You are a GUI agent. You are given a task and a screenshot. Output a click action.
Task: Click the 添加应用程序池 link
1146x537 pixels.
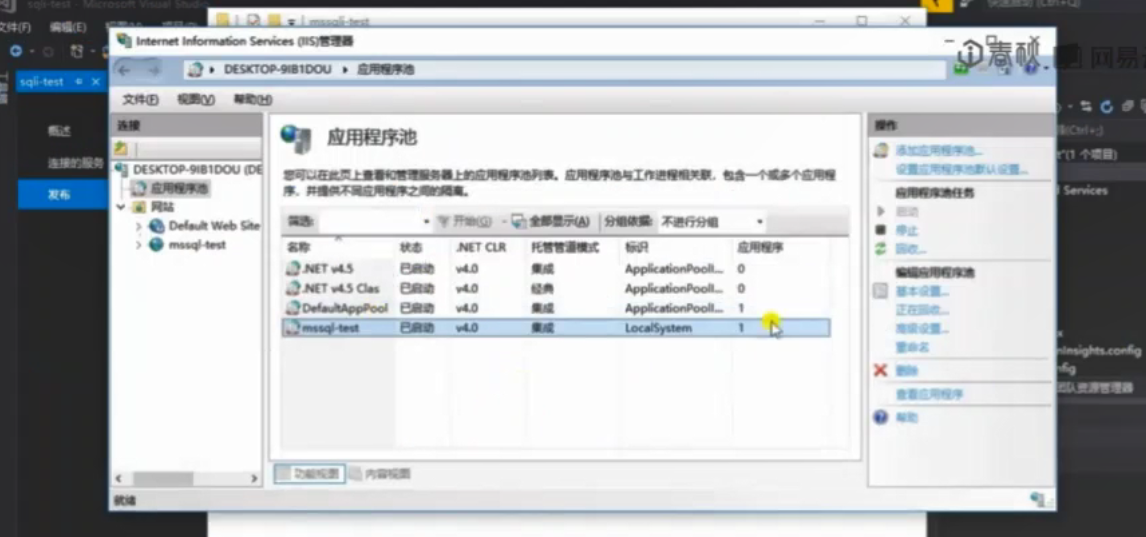tap(939, 151)
